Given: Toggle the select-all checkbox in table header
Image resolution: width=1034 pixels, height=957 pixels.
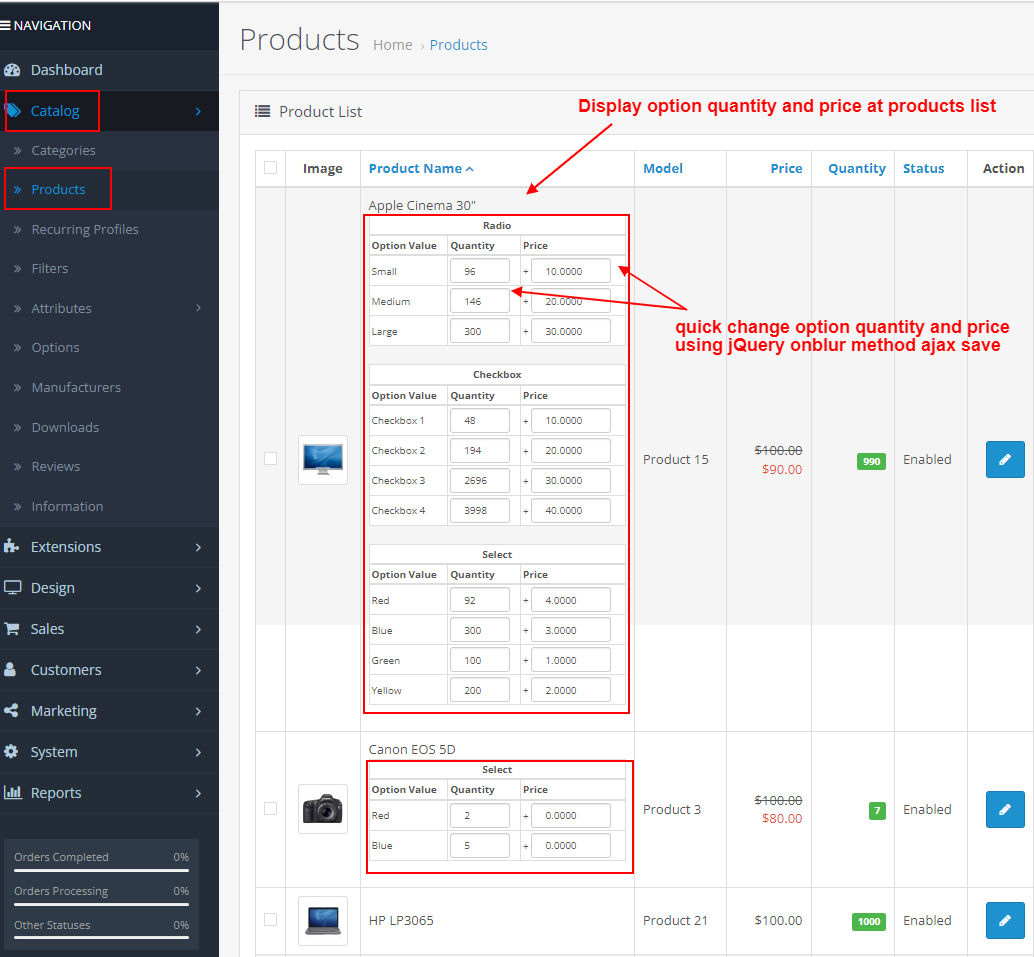Looking at the screenshot, I should coord(270,168).
